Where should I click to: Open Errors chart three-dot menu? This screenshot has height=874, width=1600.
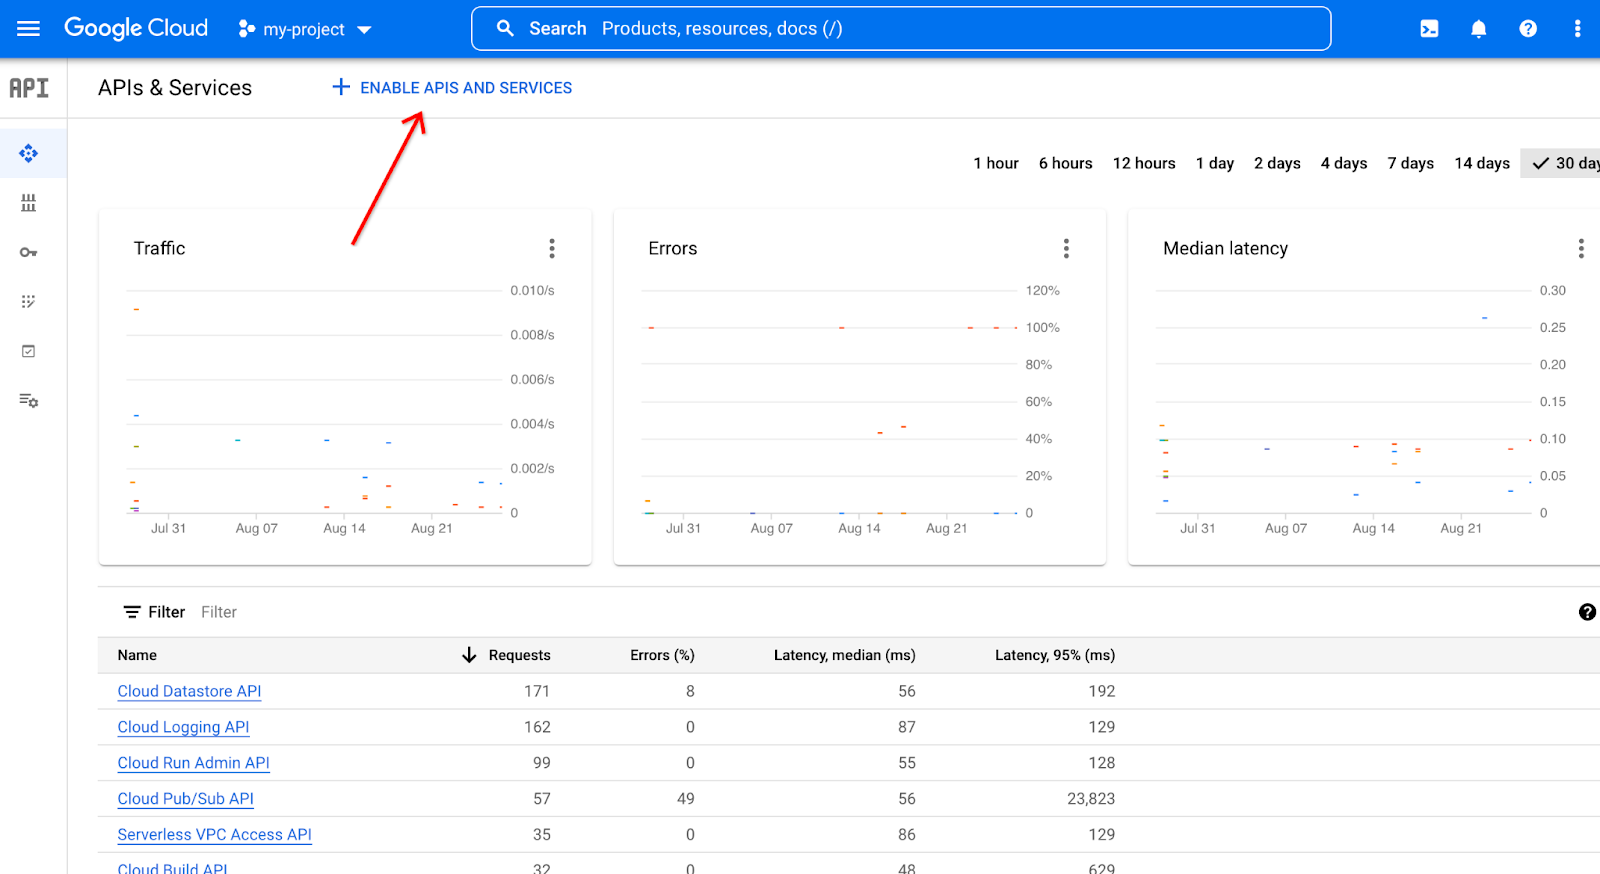(1066, 248)
